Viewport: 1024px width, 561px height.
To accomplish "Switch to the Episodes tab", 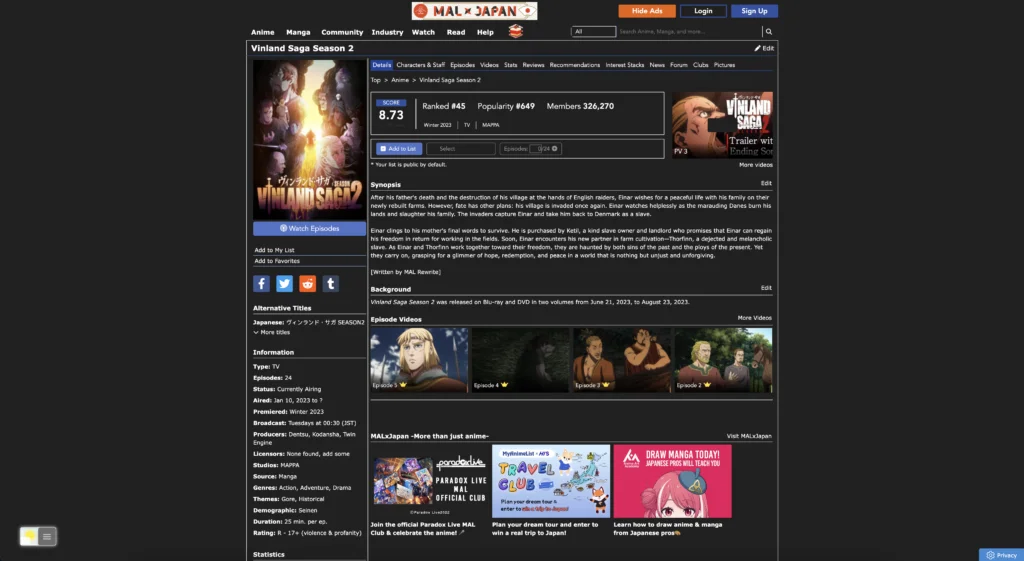I will (462, 65).
